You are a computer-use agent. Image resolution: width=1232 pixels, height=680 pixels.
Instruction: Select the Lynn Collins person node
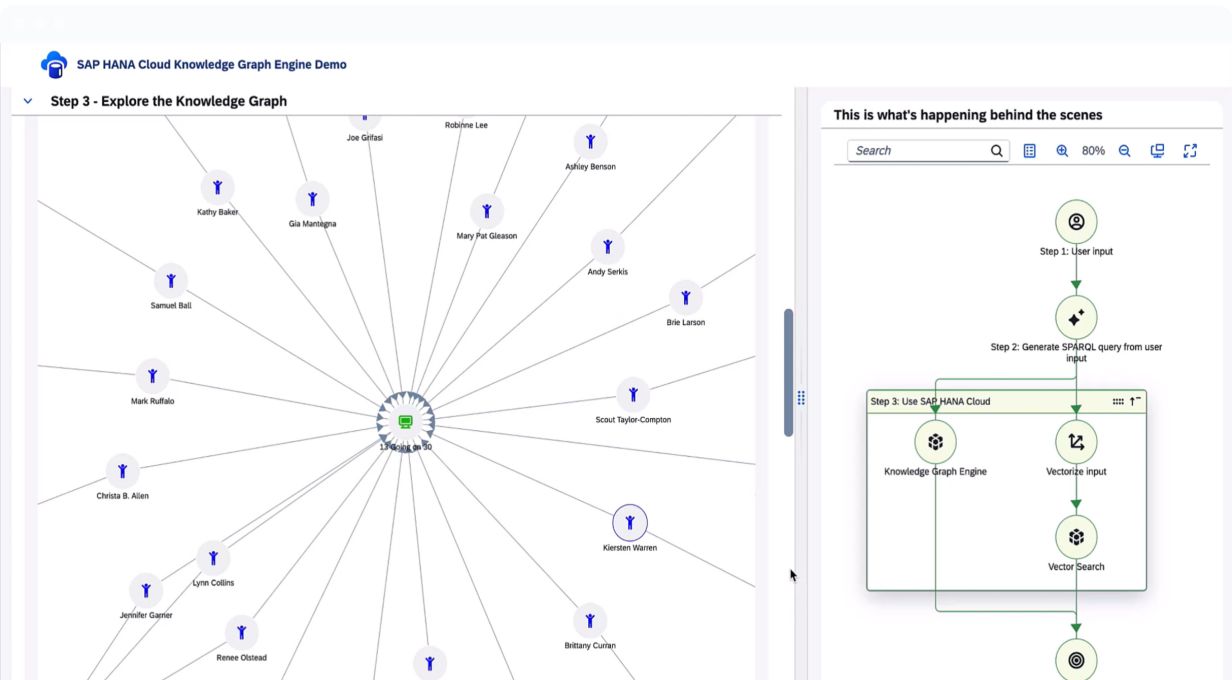(x=213, y=557)
